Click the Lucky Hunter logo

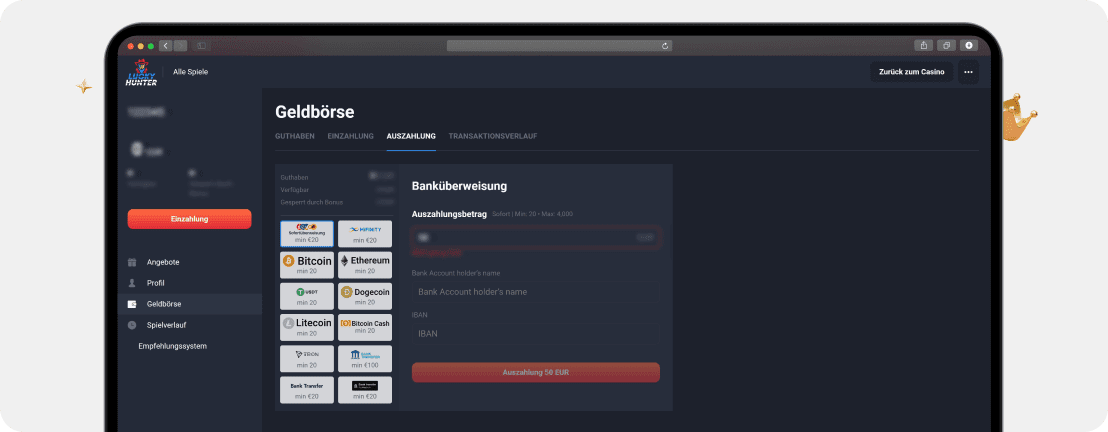tap(141, 73)
